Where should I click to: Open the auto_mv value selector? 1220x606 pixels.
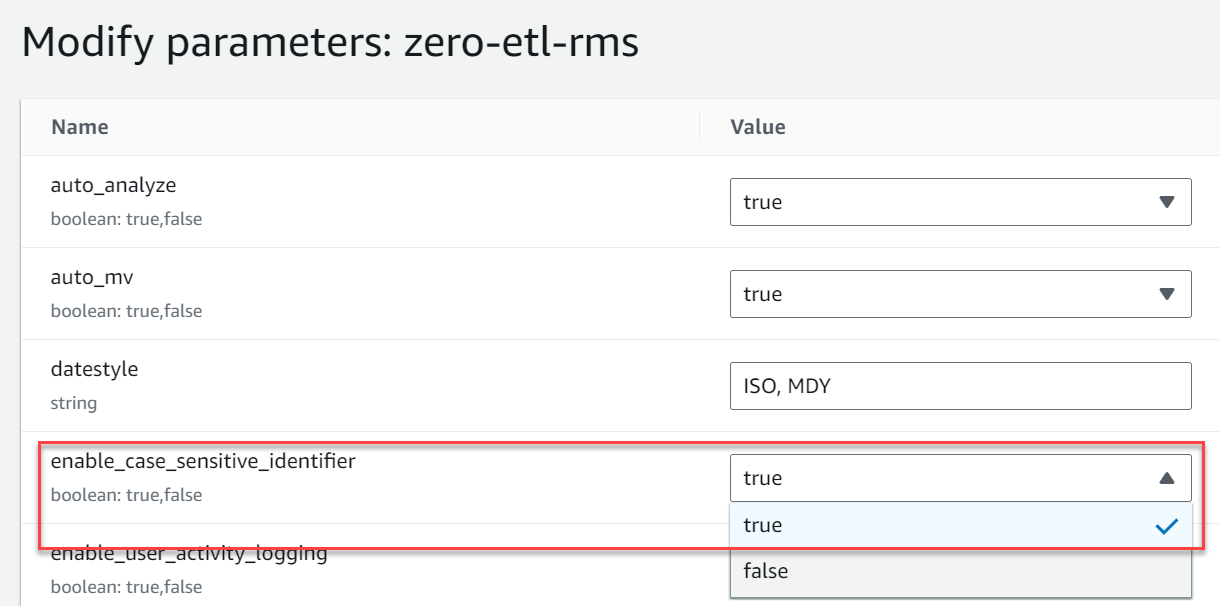960,293
